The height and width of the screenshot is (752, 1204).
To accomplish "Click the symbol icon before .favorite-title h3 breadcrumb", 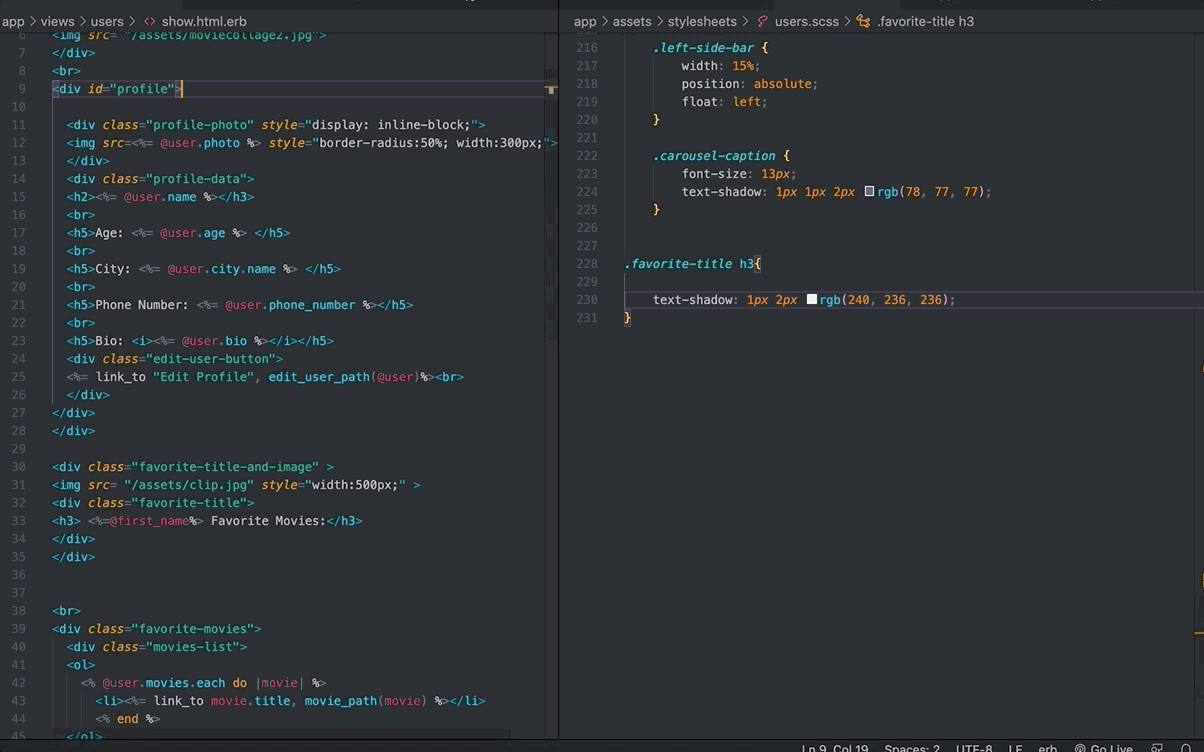I will pos(864,21).
